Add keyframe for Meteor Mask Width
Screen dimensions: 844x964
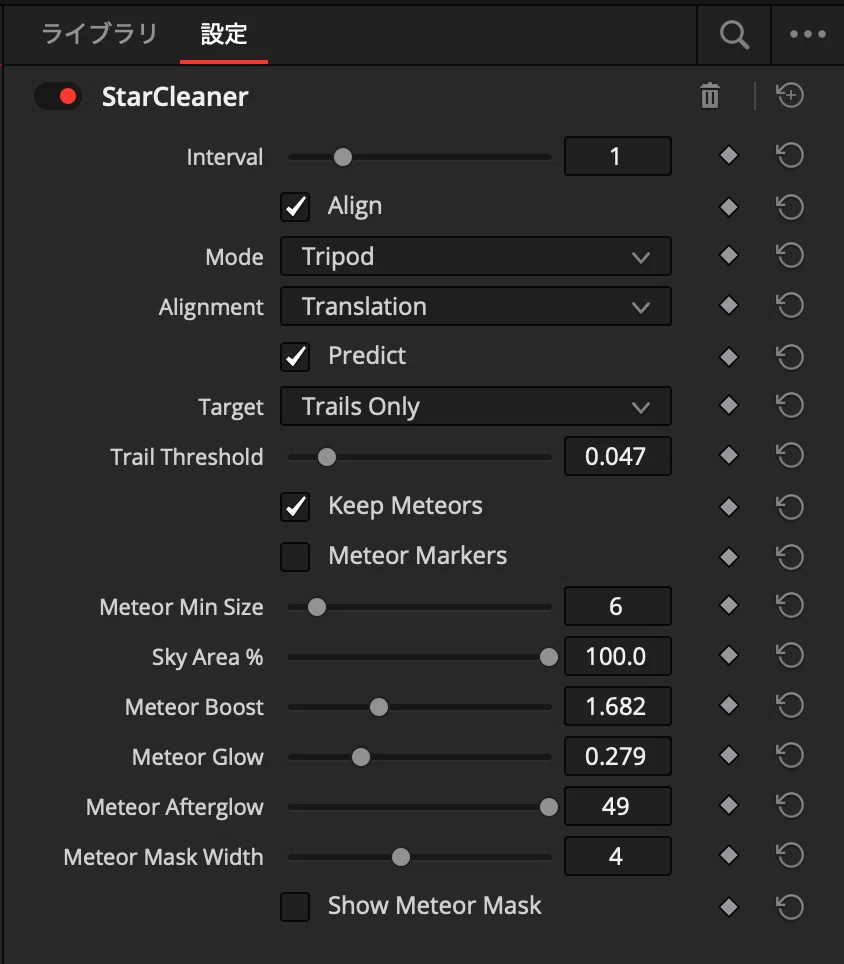pyautogui.click(x=729, y=855)
